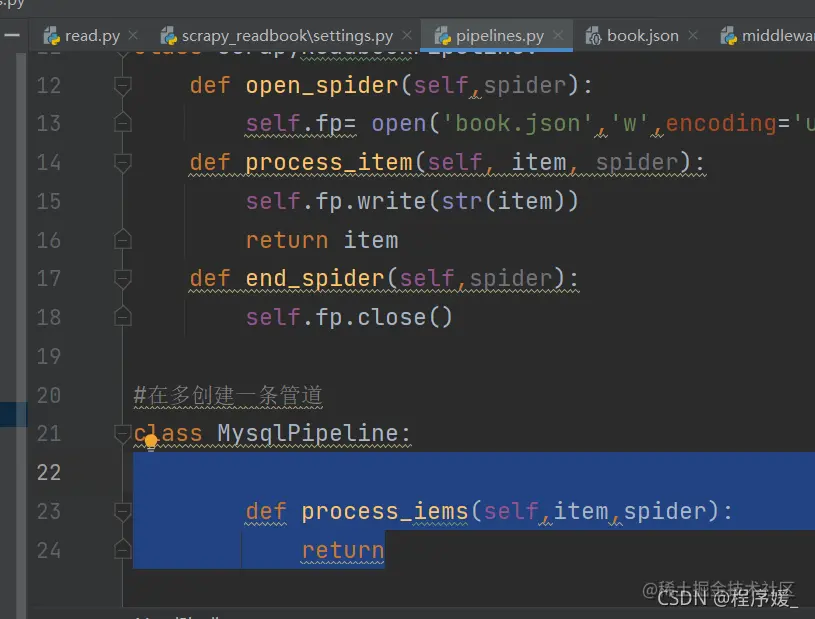Collapse the process_item method on line 14
815x619 pixels.
pos(123,163)
